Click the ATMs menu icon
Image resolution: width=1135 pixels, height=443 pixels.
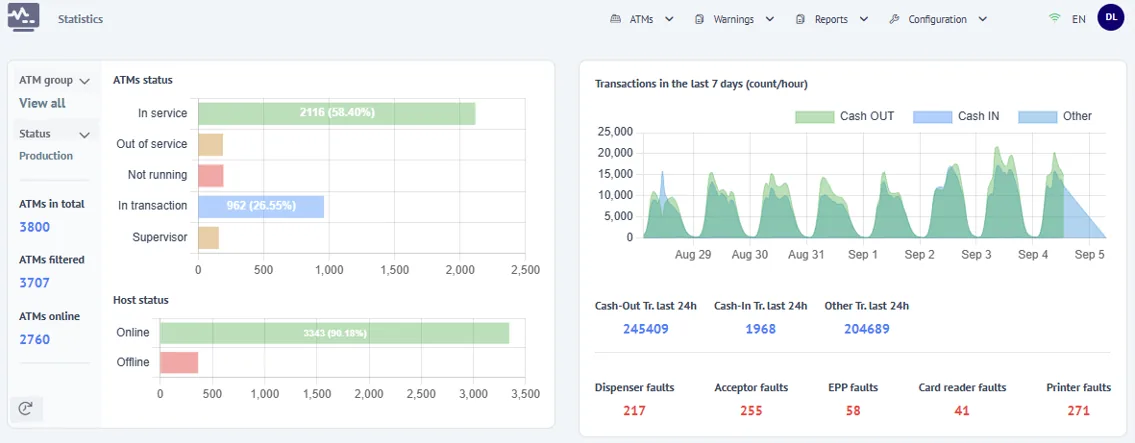click(x=615, y=20)
